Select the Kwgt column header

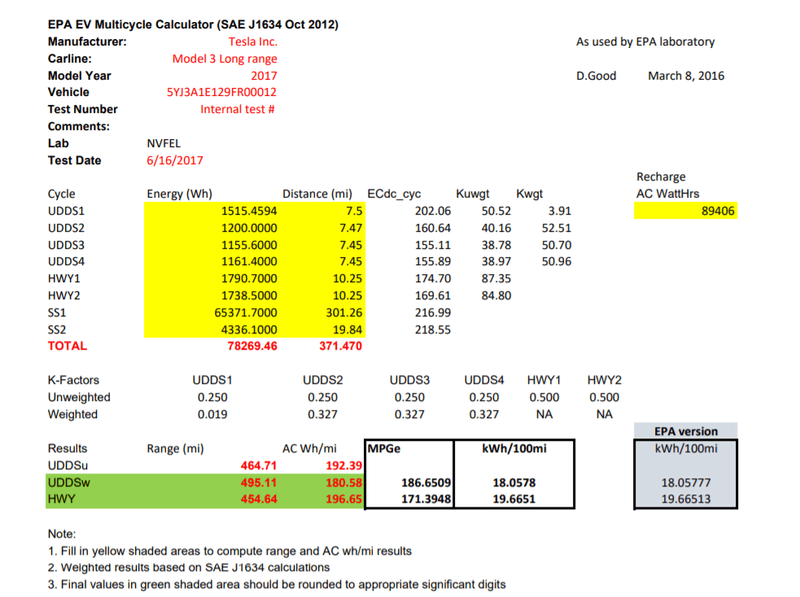click(x=529, y=194)
